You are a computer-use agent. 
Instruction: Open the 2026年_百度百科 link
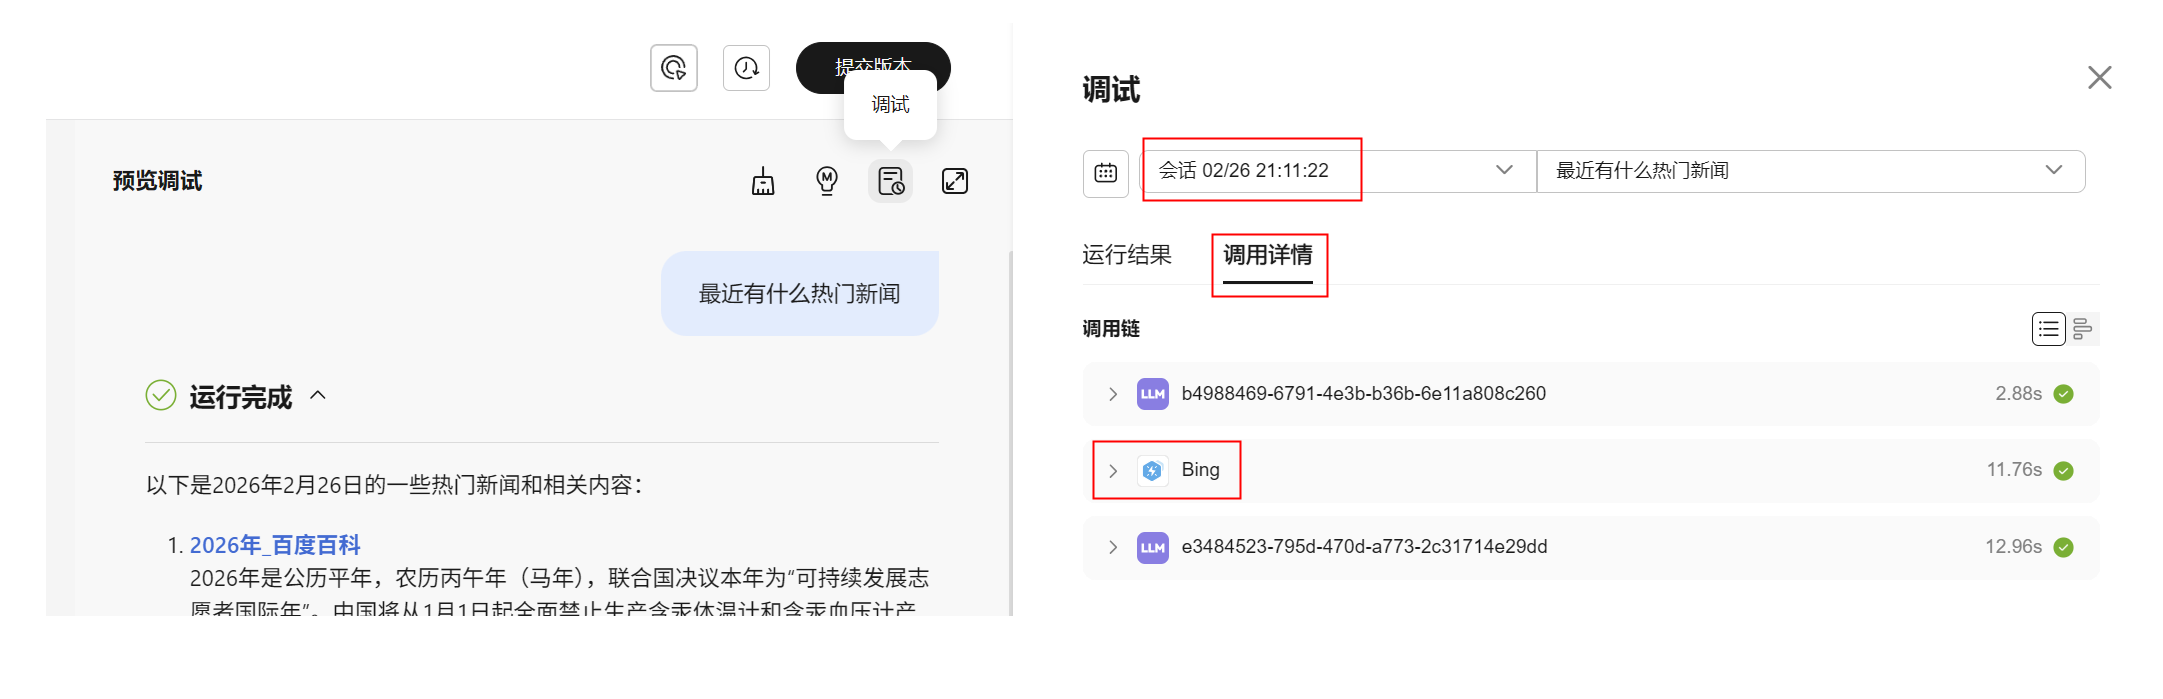(275, 545)
